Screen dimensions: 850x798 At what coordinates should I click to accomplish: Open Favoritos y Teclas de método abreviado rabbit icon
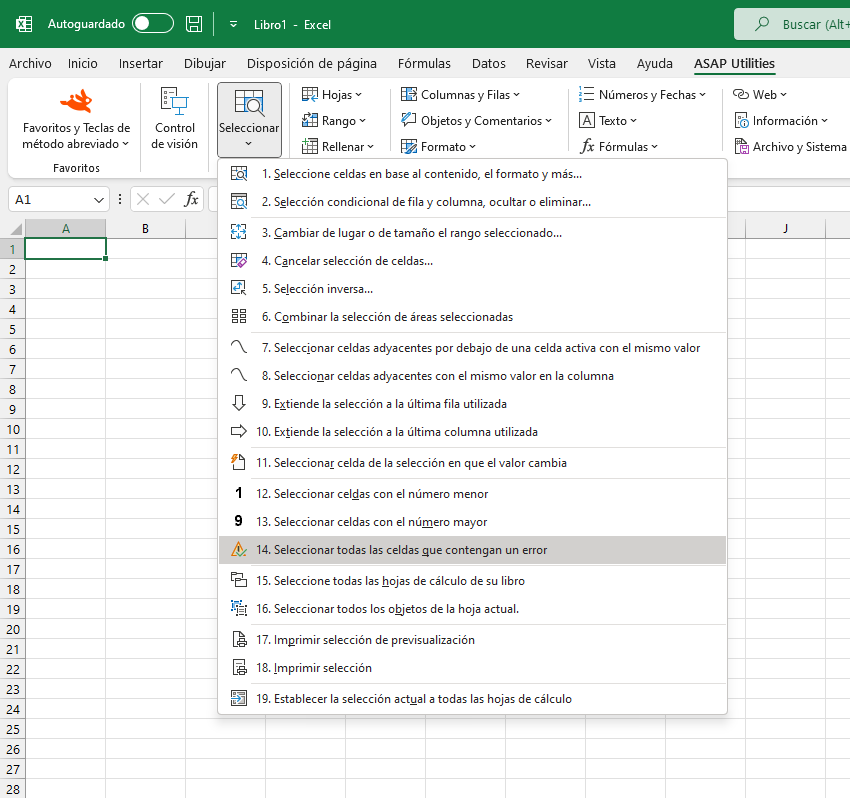pyautogui.click(x=76, y=101)
